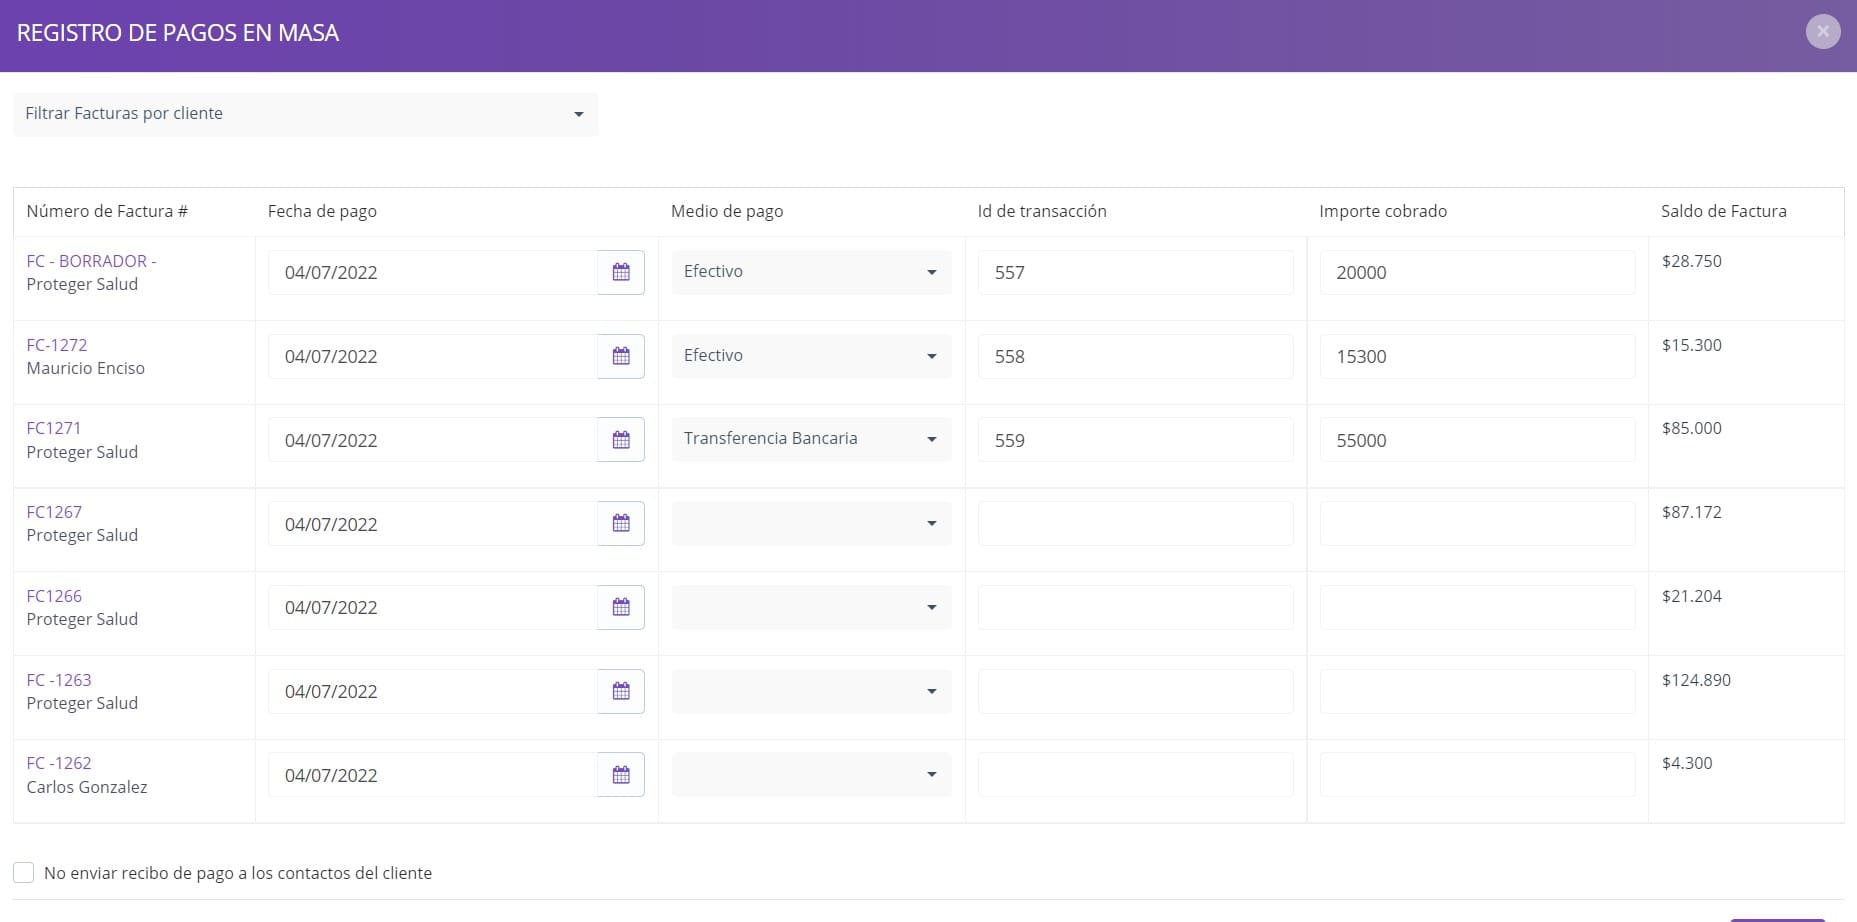The height and width of the screenshot is (922, 1857).
Task: Check 'No enviar recibo de pago' checkbox
Action: coord(24,872)
